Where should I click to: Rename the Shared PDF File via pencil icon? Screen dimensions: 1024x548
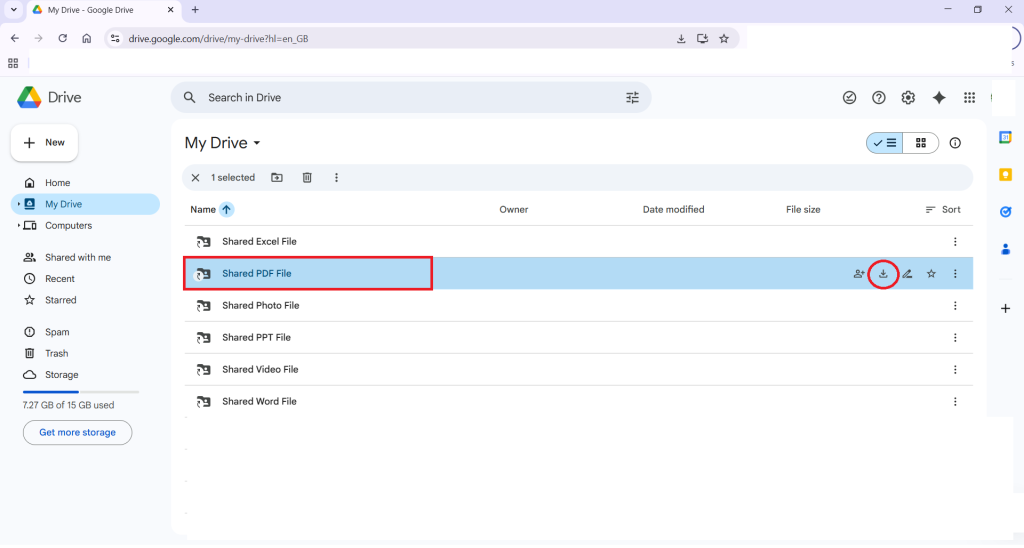coord(907,274)
